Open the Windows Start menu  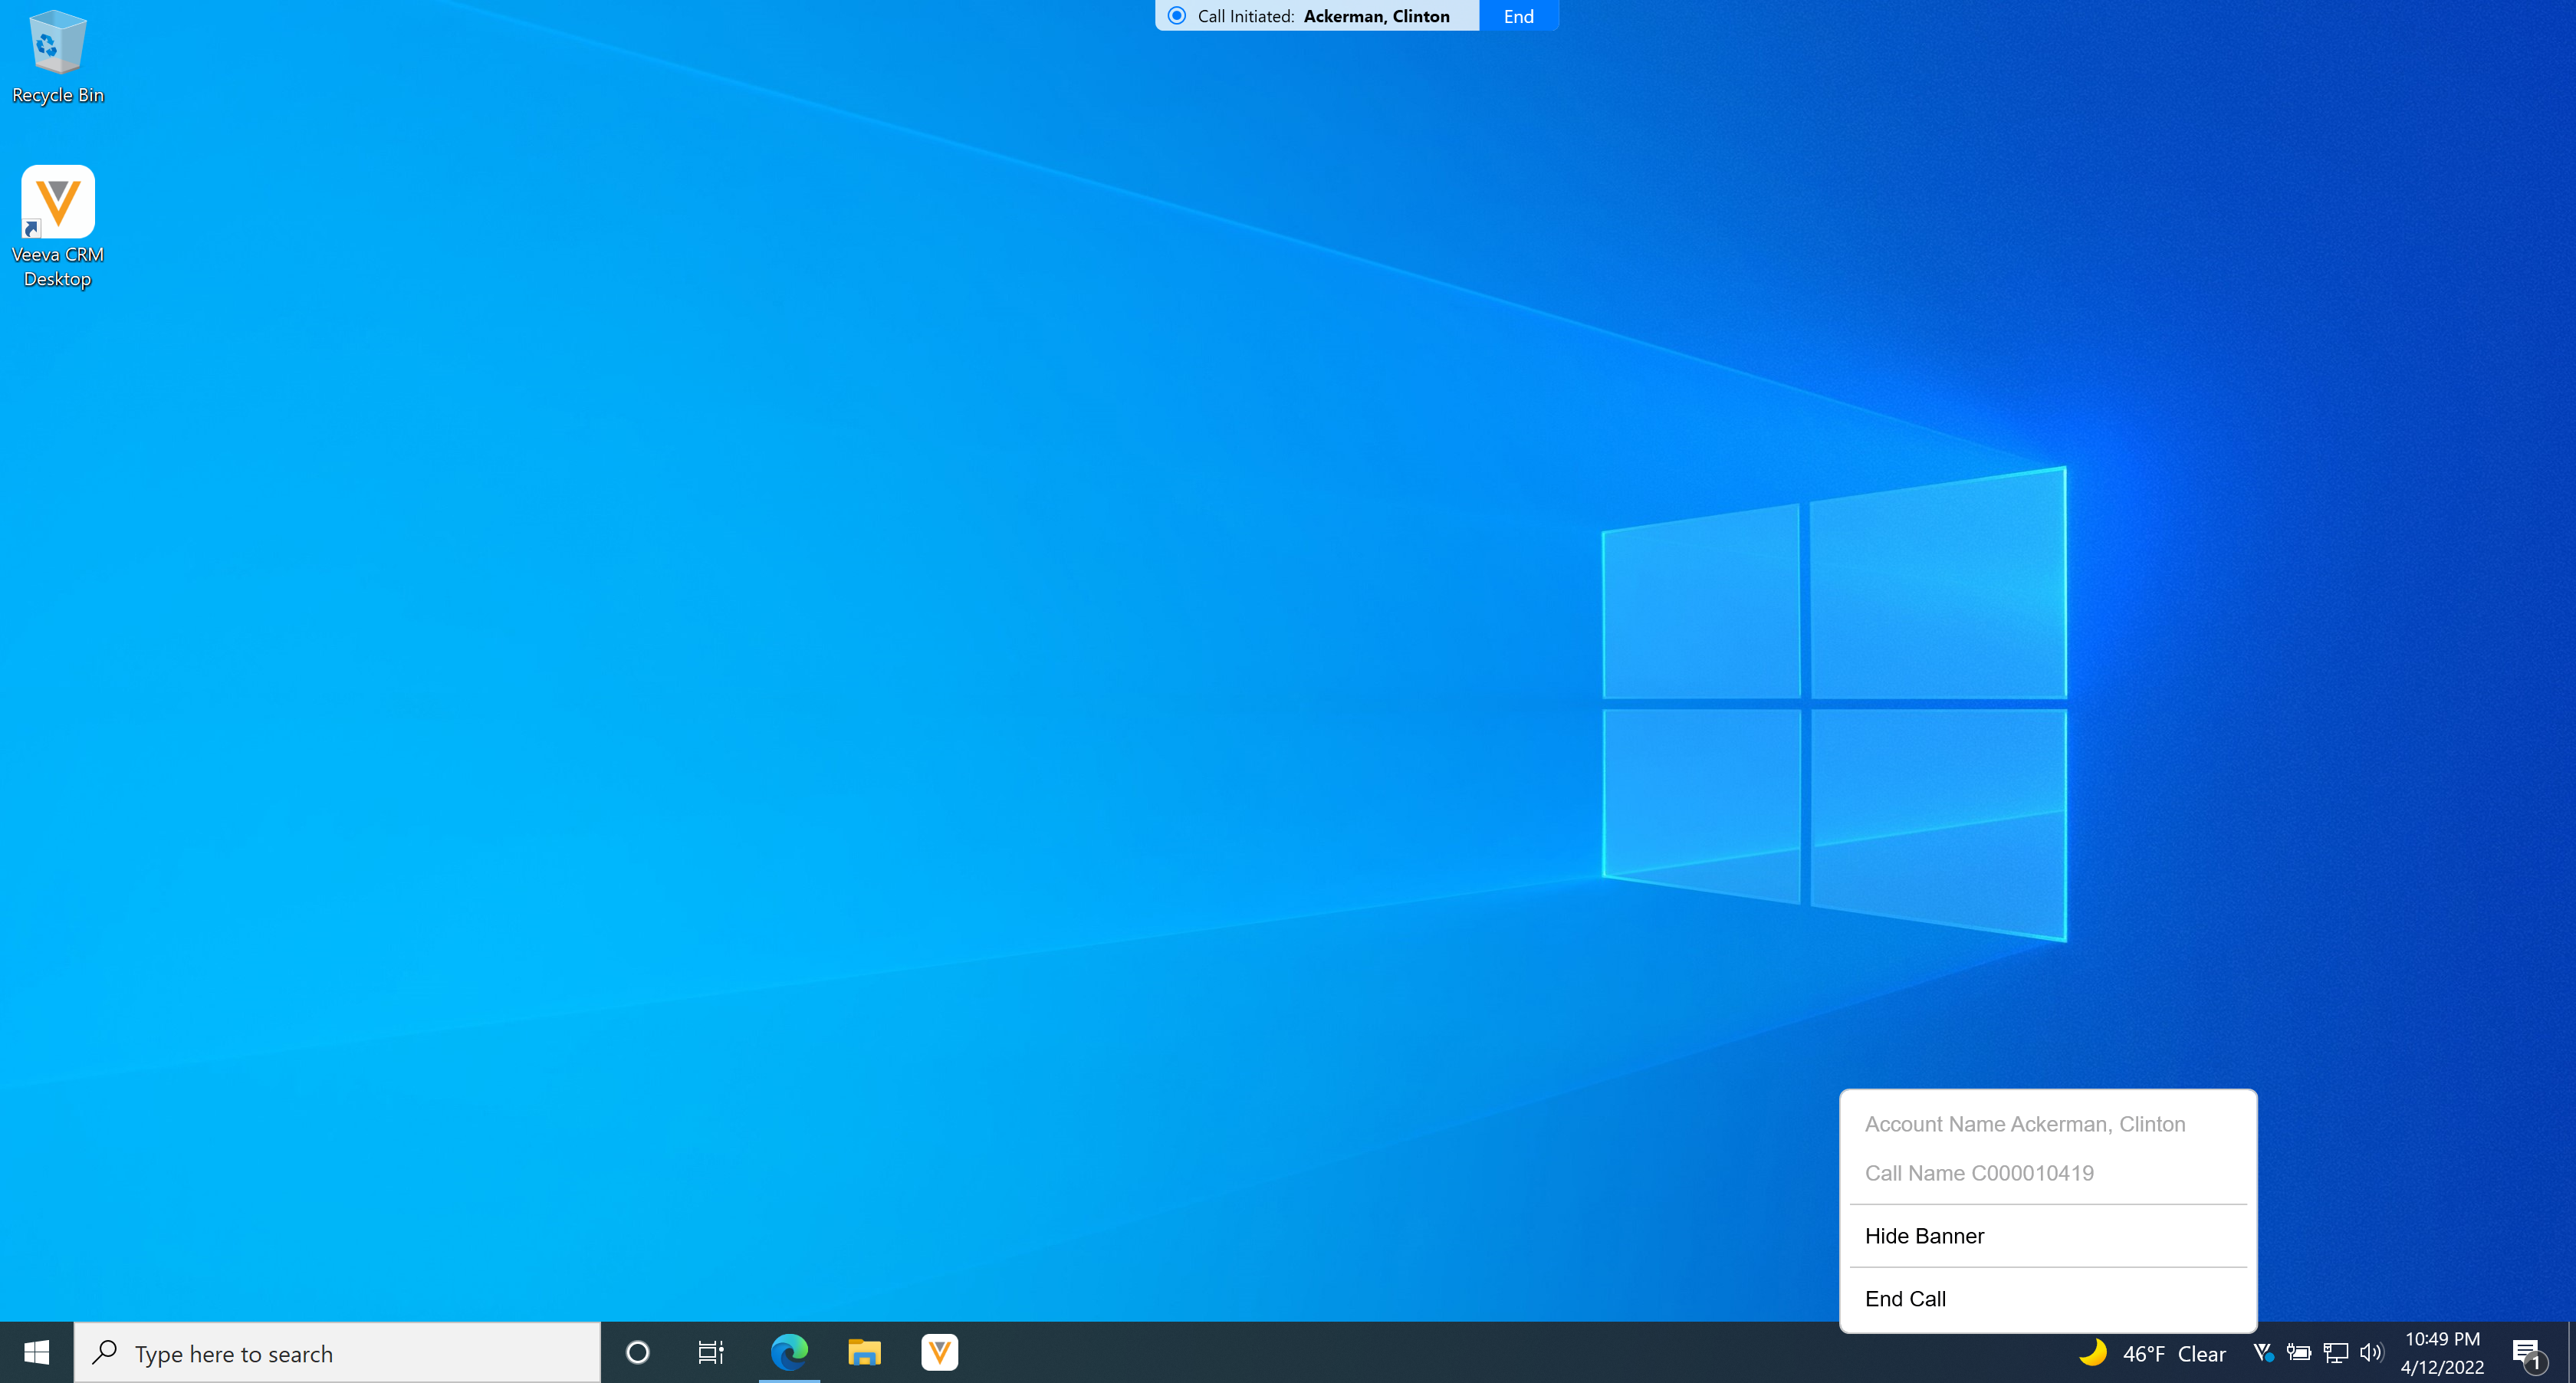tap(37, 1353)
